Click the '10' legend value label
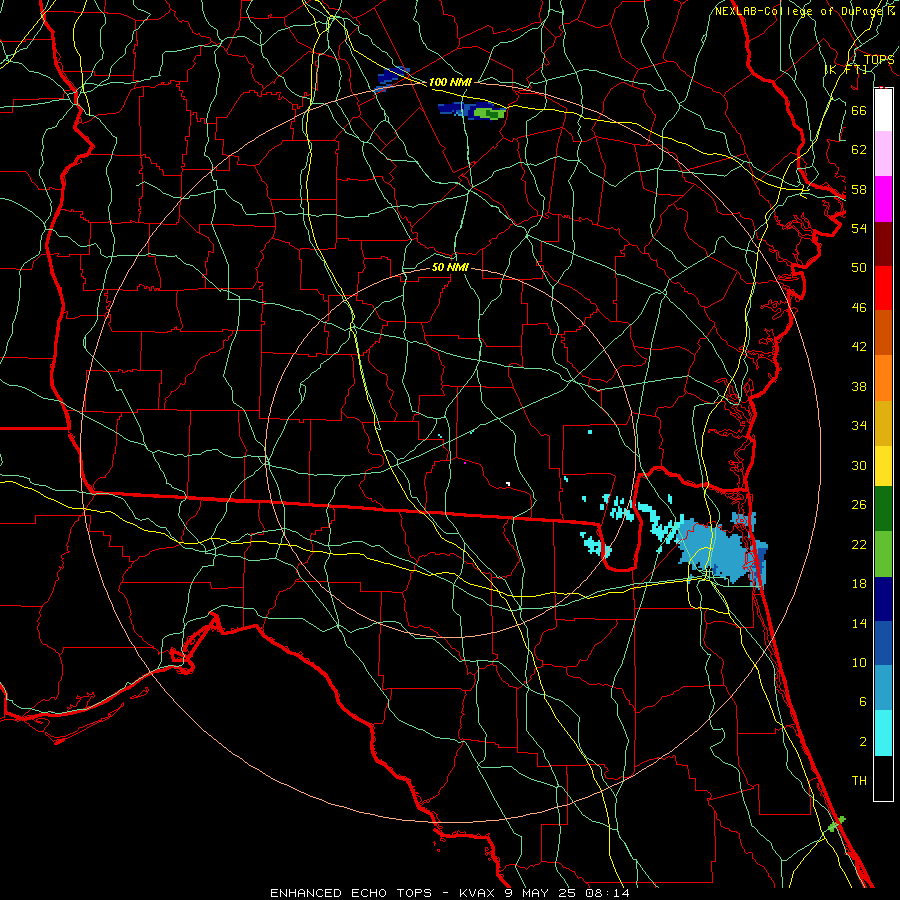Viewport: 900px width, 900px height. (x=859, y=662)
